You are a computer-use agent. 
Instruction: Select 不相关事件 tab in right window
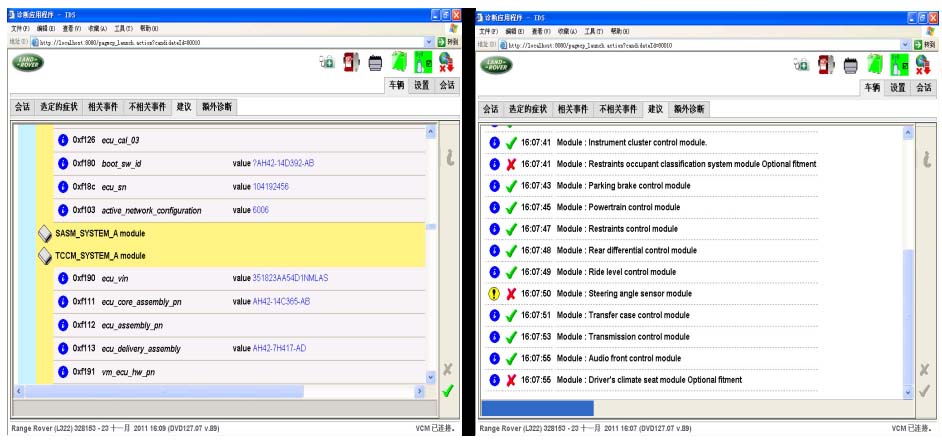coord(618,109)
